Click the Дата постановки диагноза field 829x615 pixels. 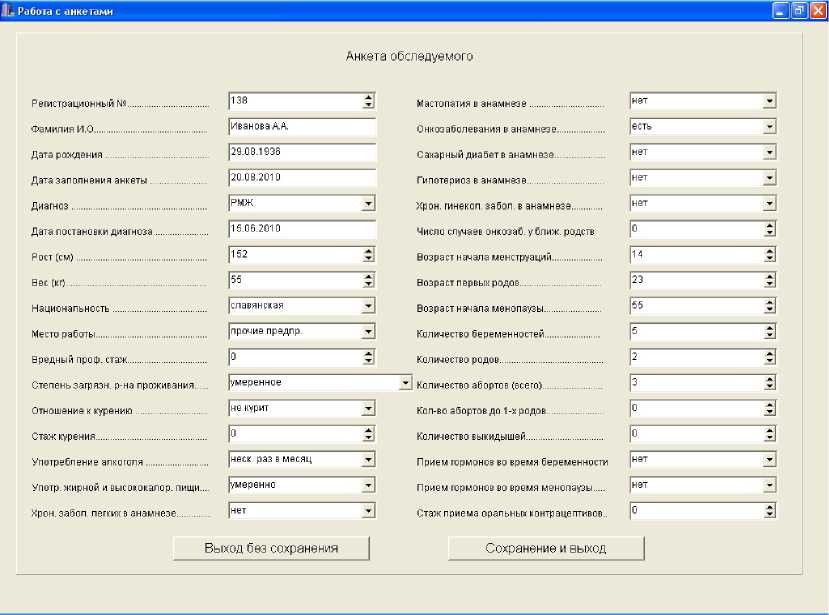pyautogui.click(x=301, y=229)
